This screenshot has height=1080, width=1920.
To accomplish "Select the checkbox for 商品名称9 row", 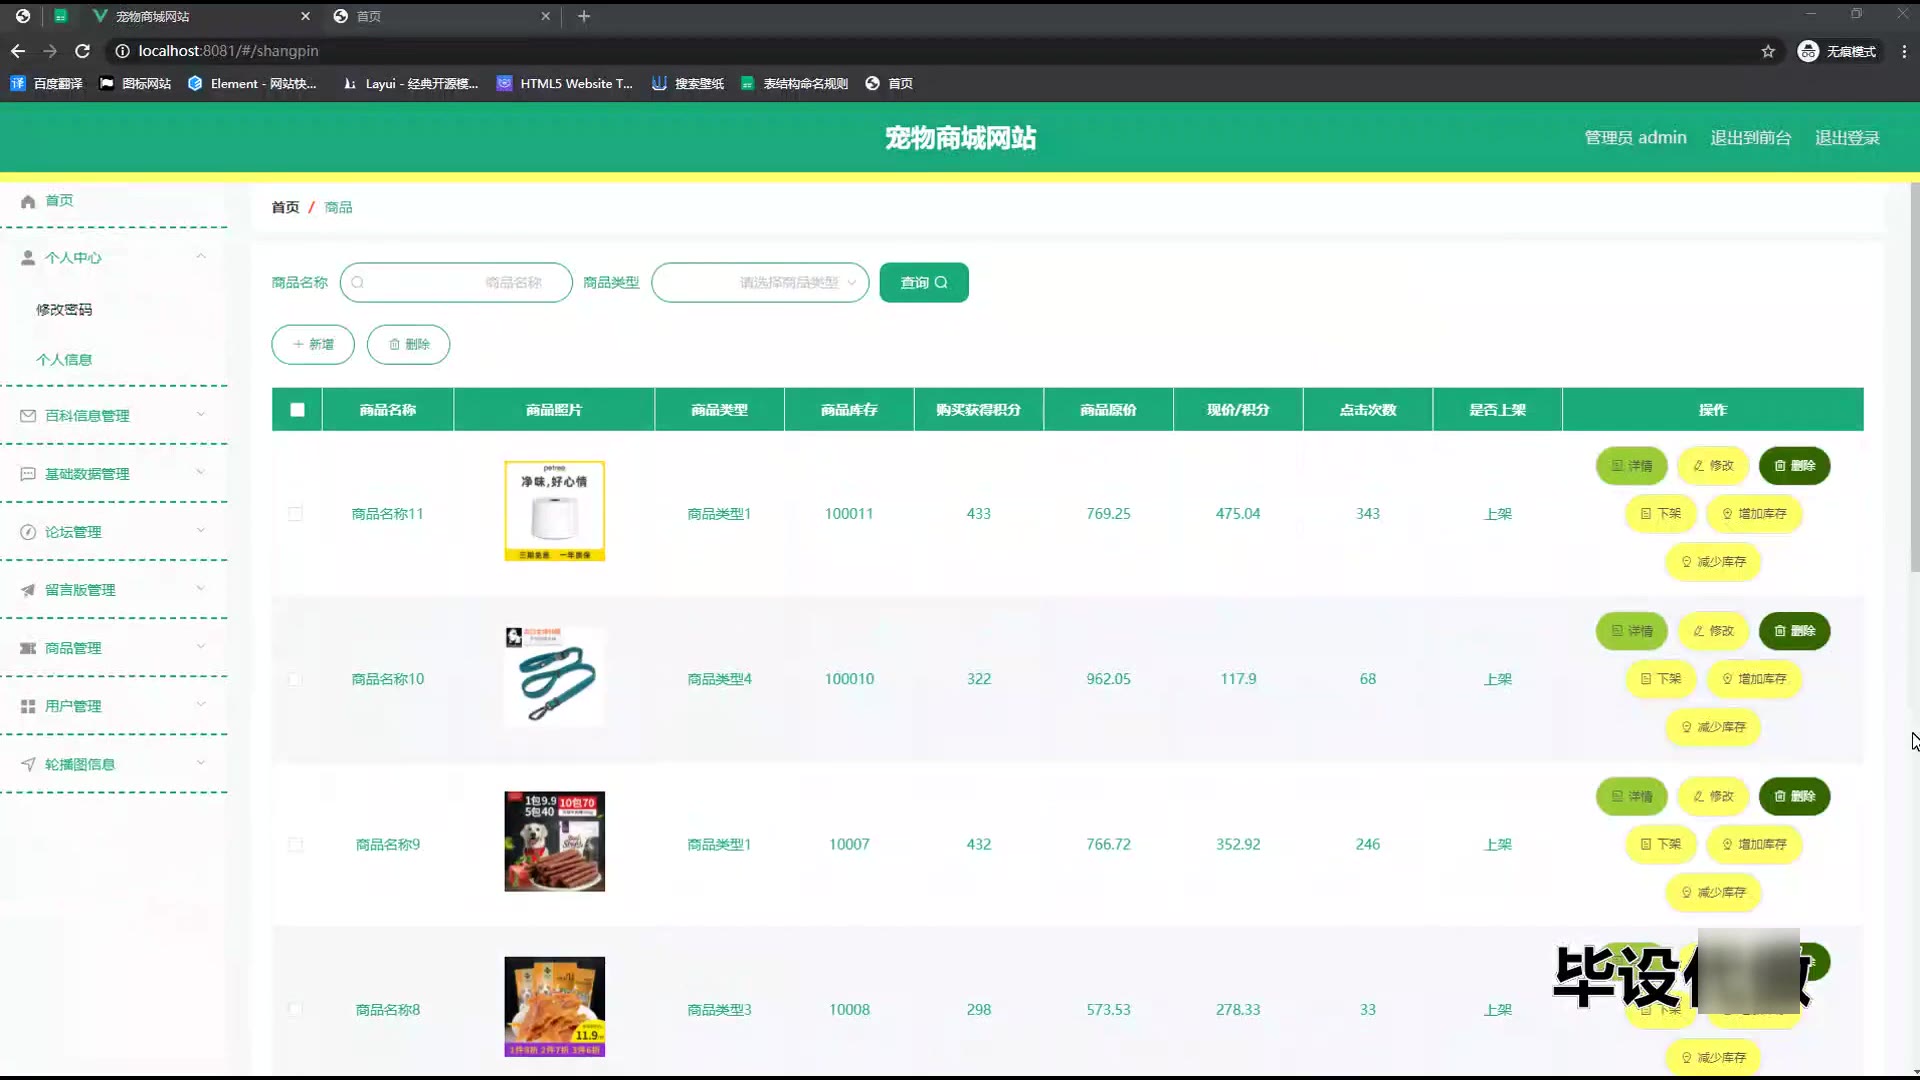I will [295, 845].
